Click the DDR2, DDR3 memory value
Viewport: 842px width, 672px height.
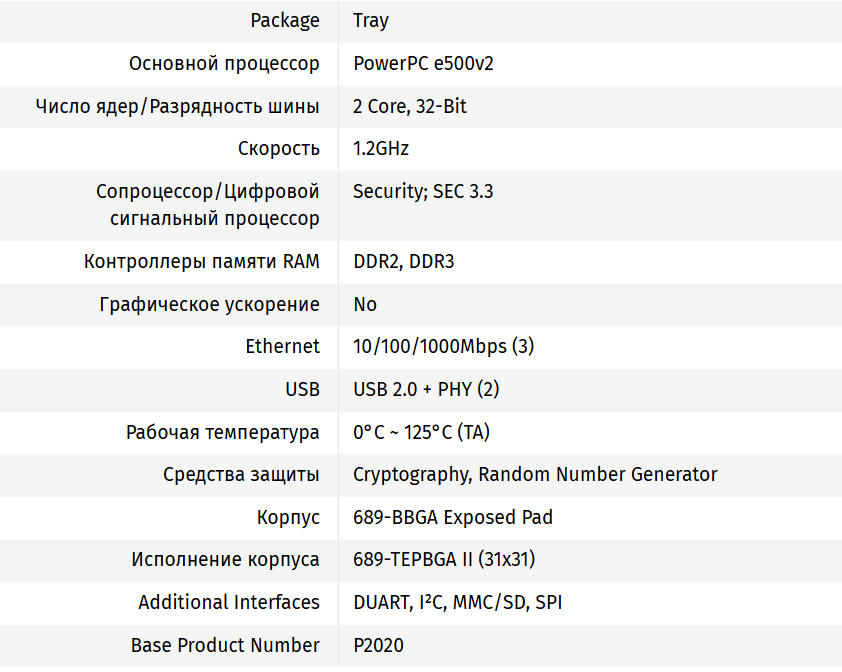(404, 262)
